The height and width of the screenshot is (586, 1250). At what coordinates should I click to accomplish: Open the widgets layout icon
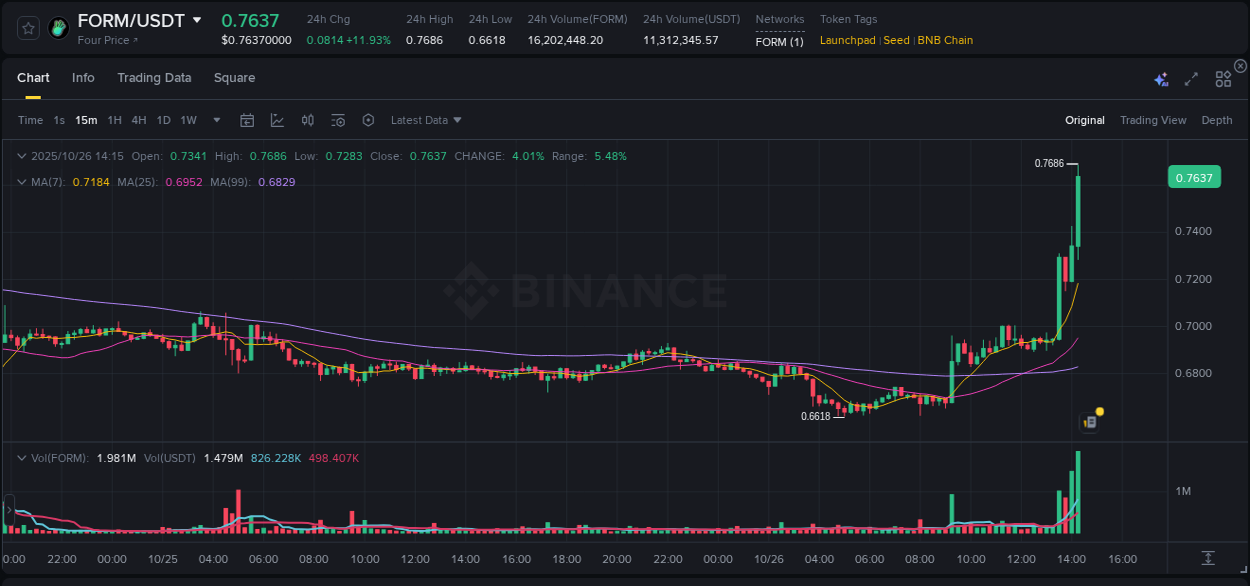[x=1222, y=77]
